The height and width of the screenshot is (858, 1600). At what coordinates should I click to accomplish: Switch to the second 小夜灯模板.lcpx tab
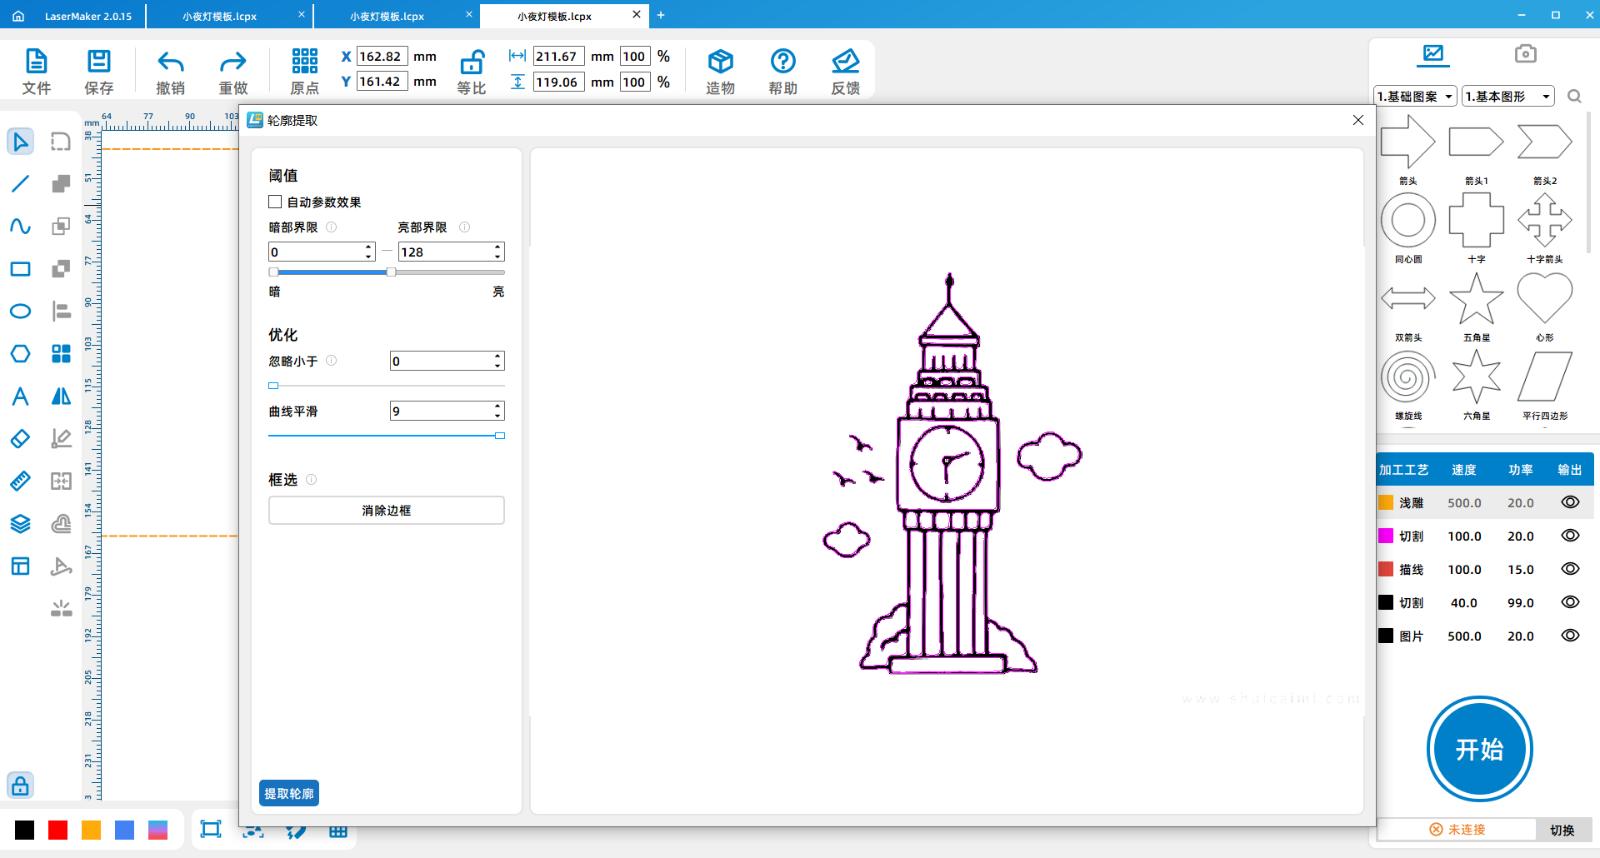[x=387, y=16]
